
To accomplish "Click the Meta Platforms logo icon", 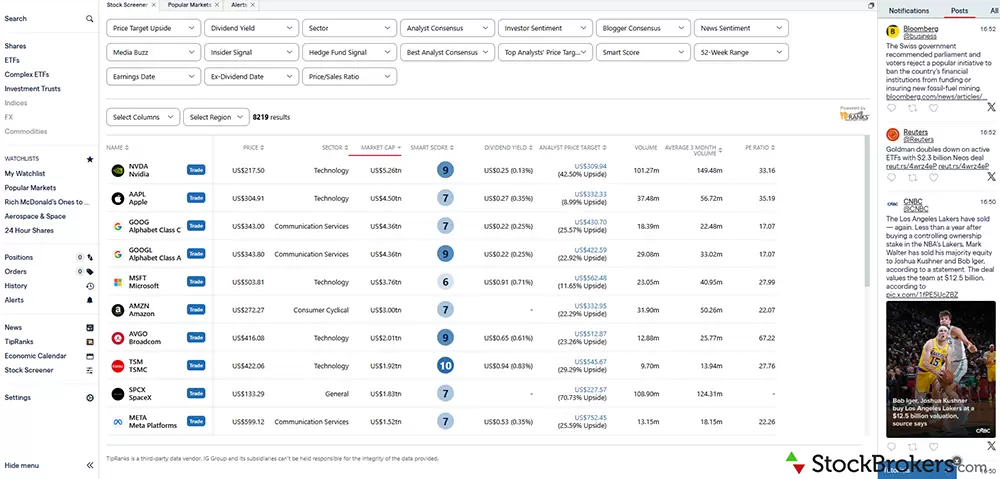I will tap(117, 422).
